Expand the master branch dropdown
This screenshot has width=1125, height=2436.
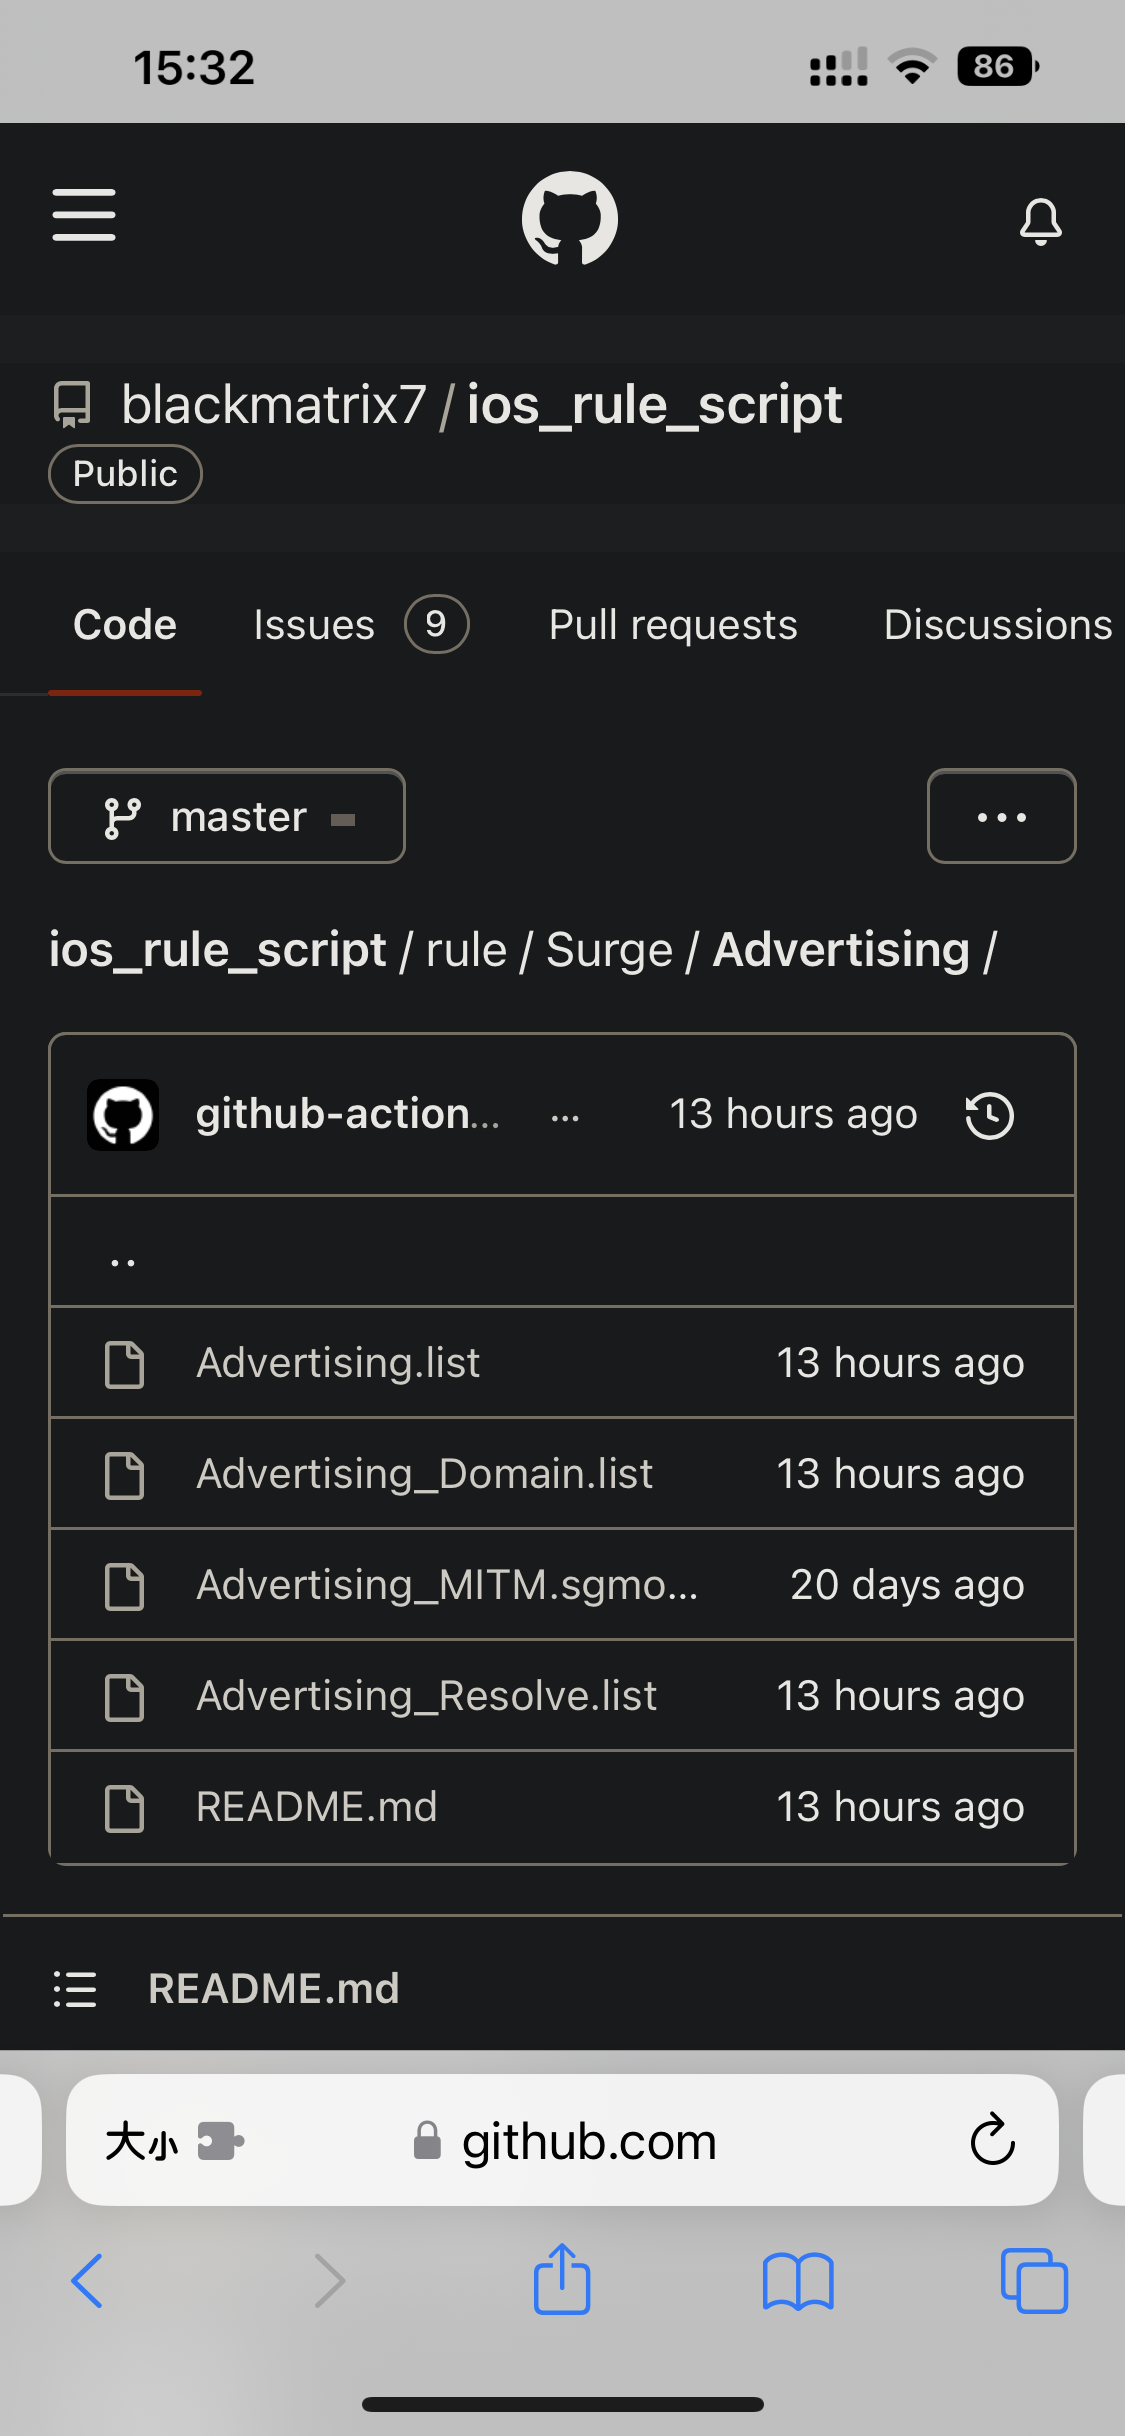tap(227, 816)
